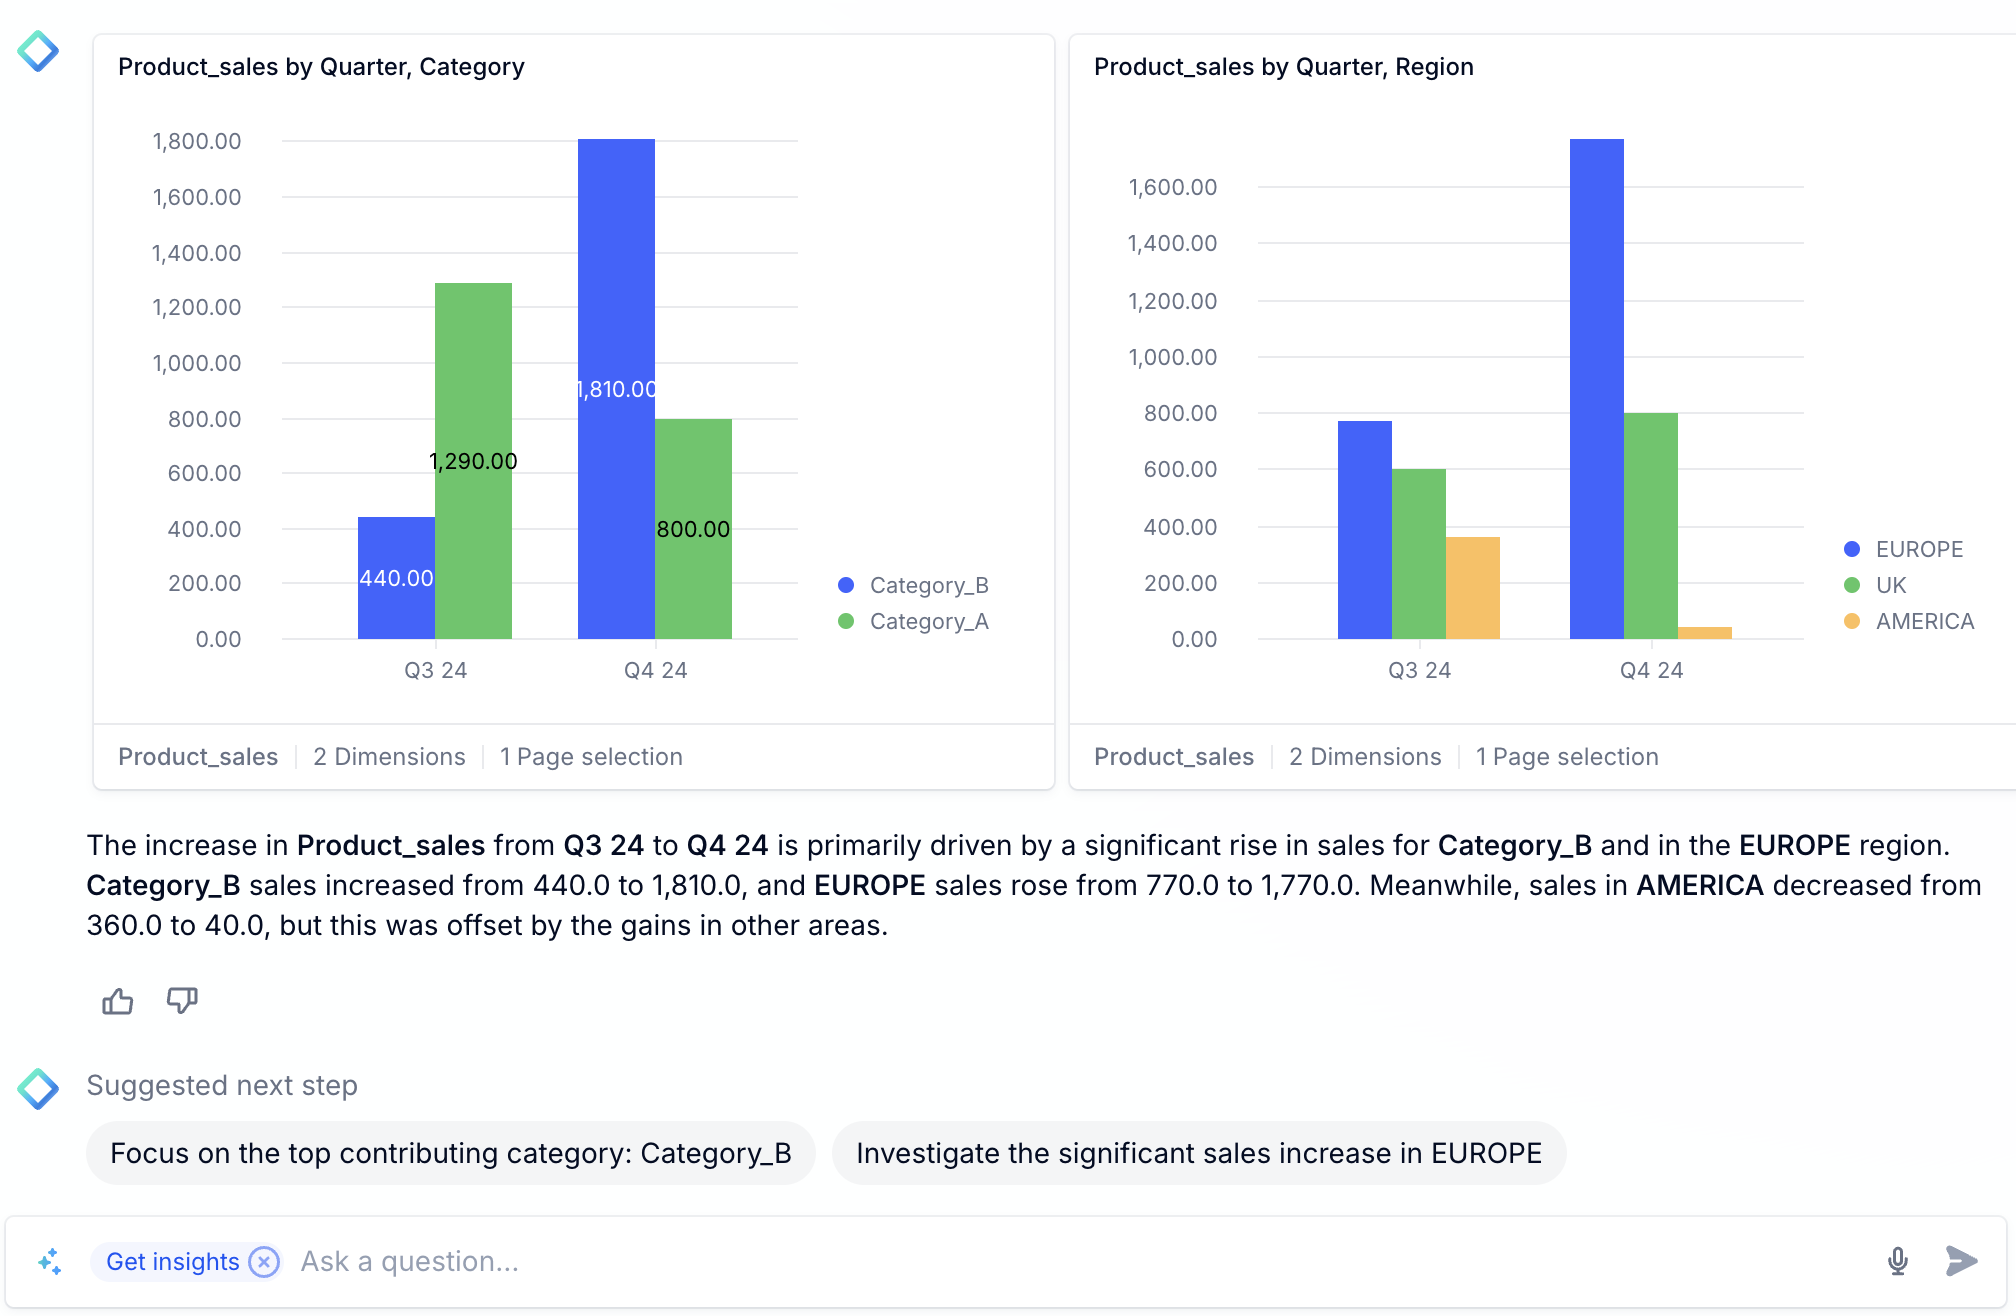Click '1 Page selection' on left chart

592,756
